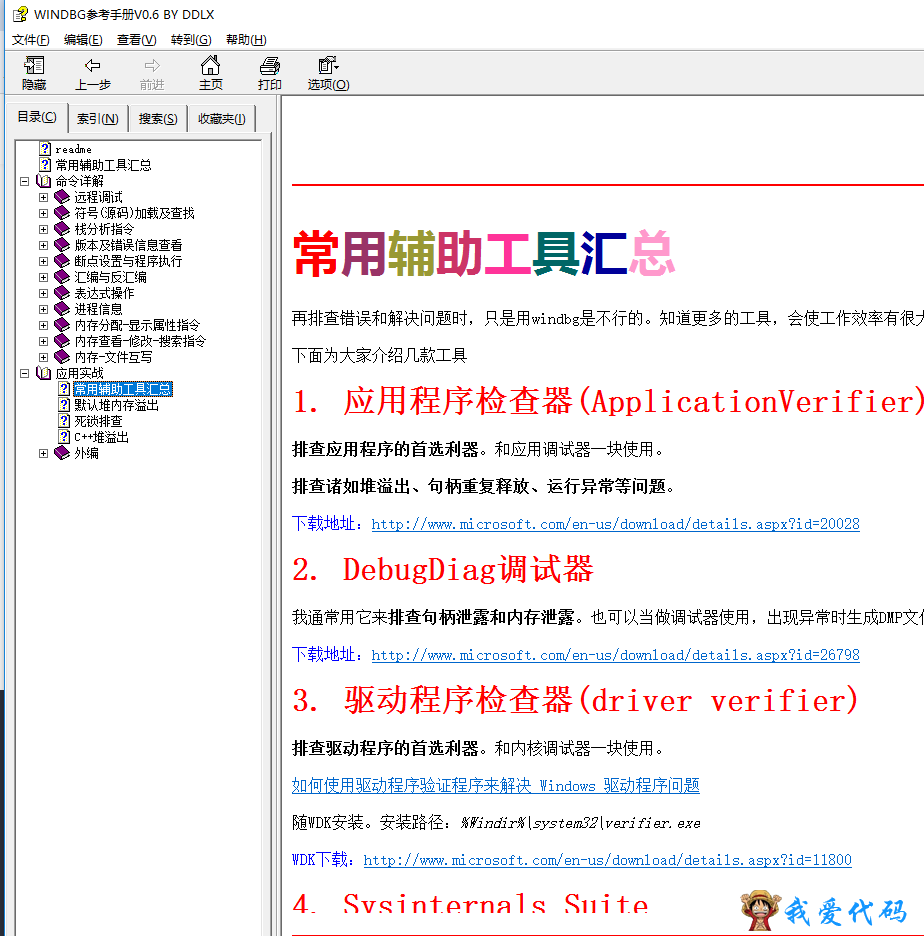924x936 pixels.
Task: Click the page icon beside 默认堆内存溢出
Action: click(64, 405)
